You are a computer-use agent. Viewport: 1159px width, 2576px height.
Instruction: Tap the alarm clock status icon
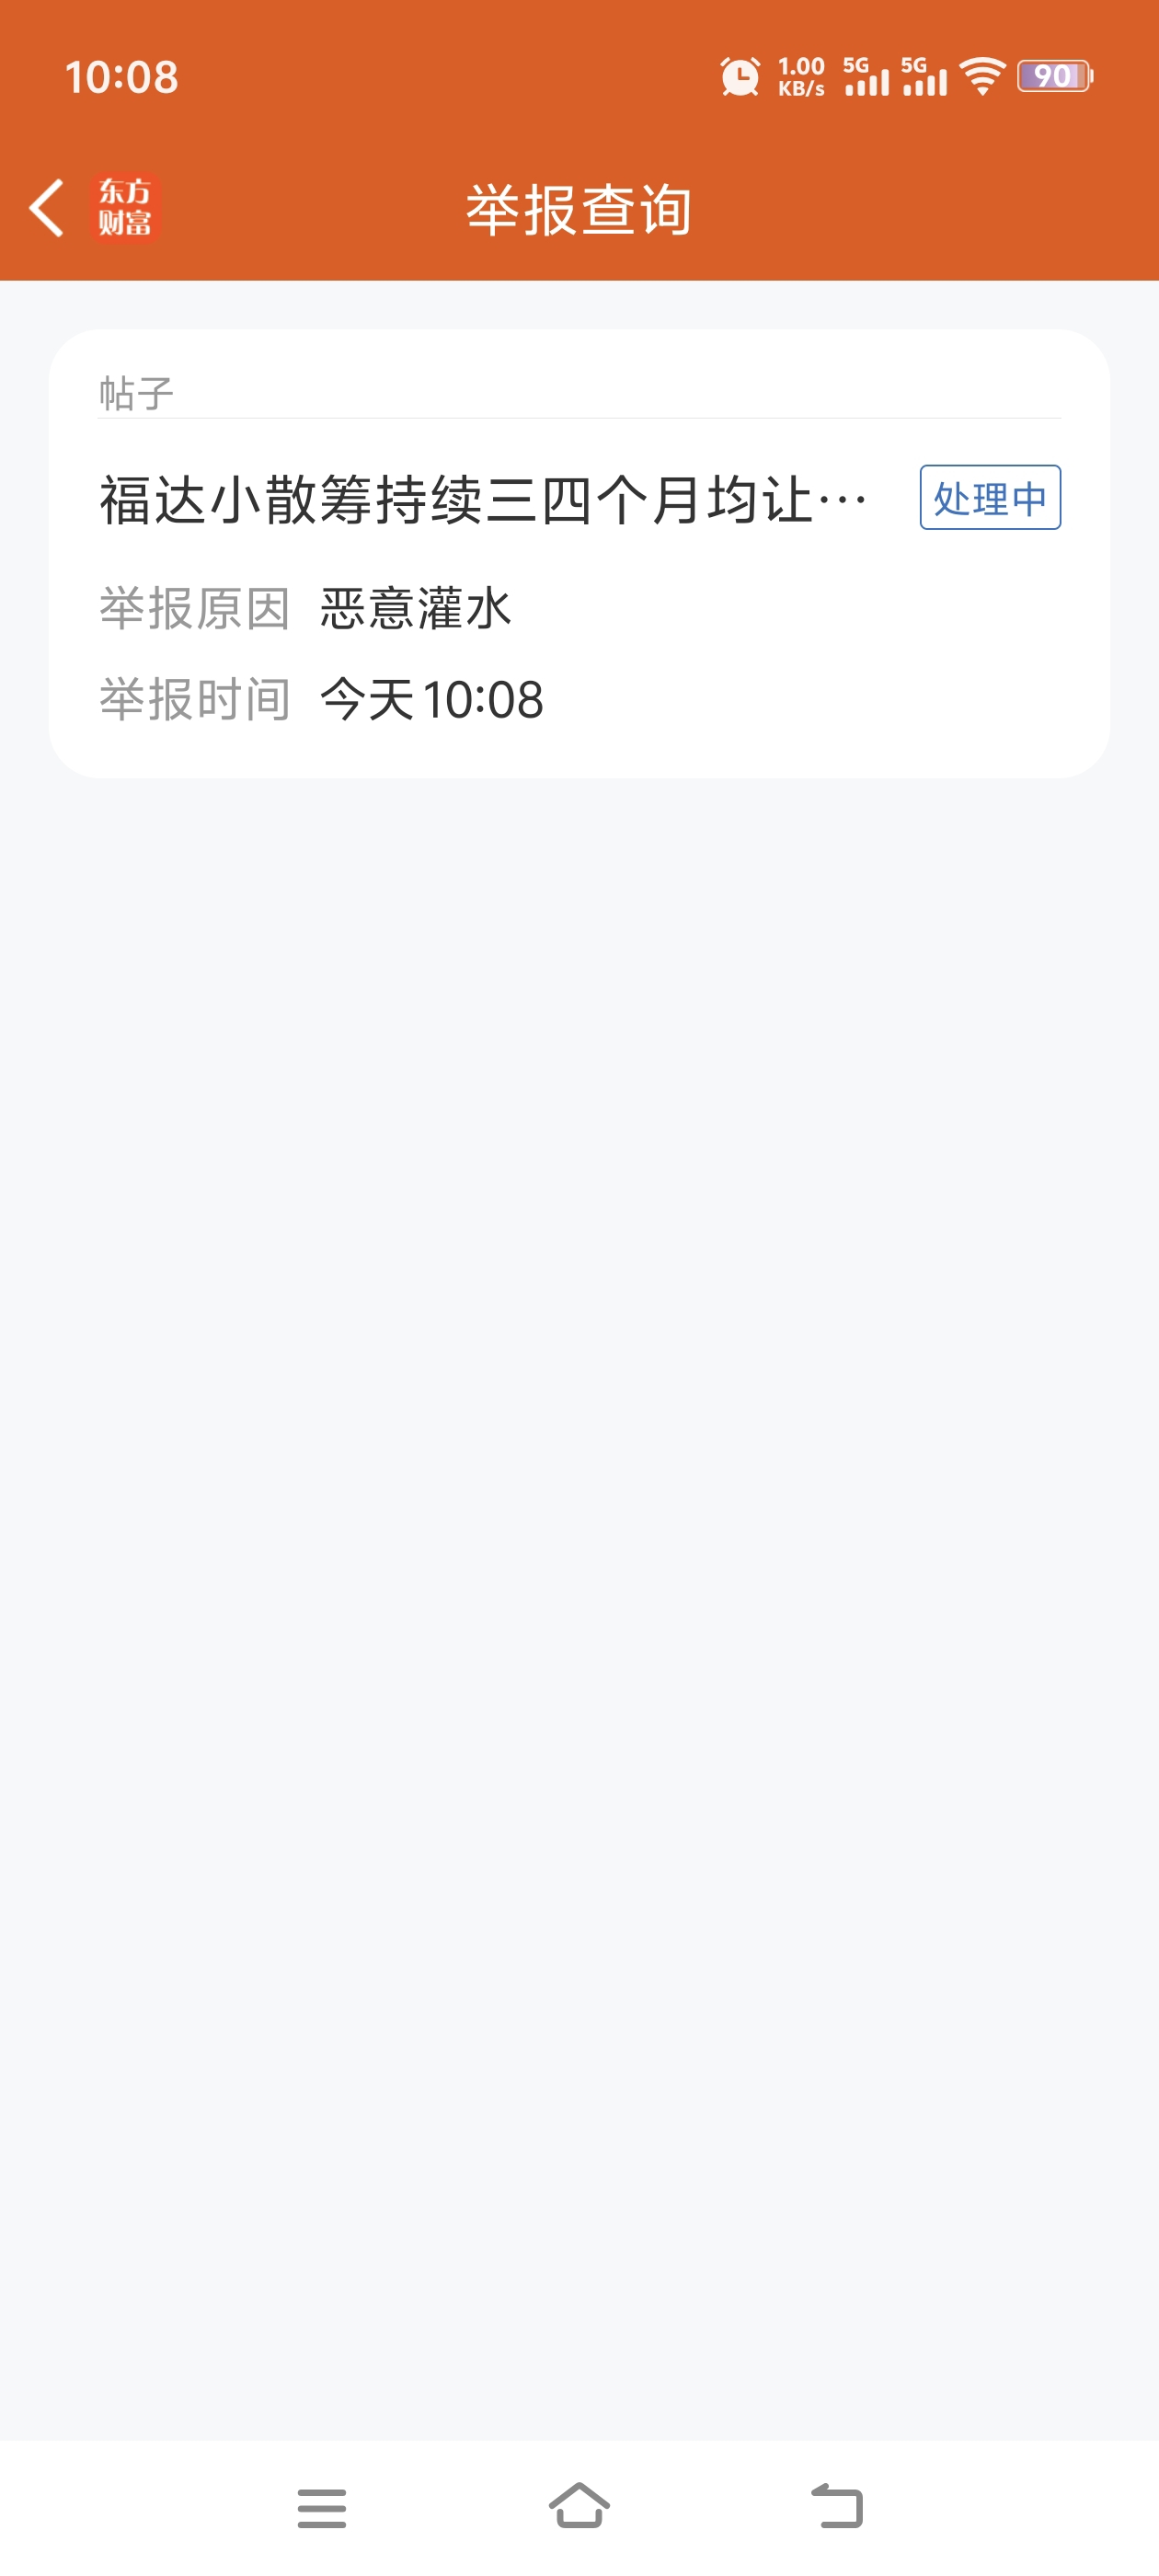point(739,77)
